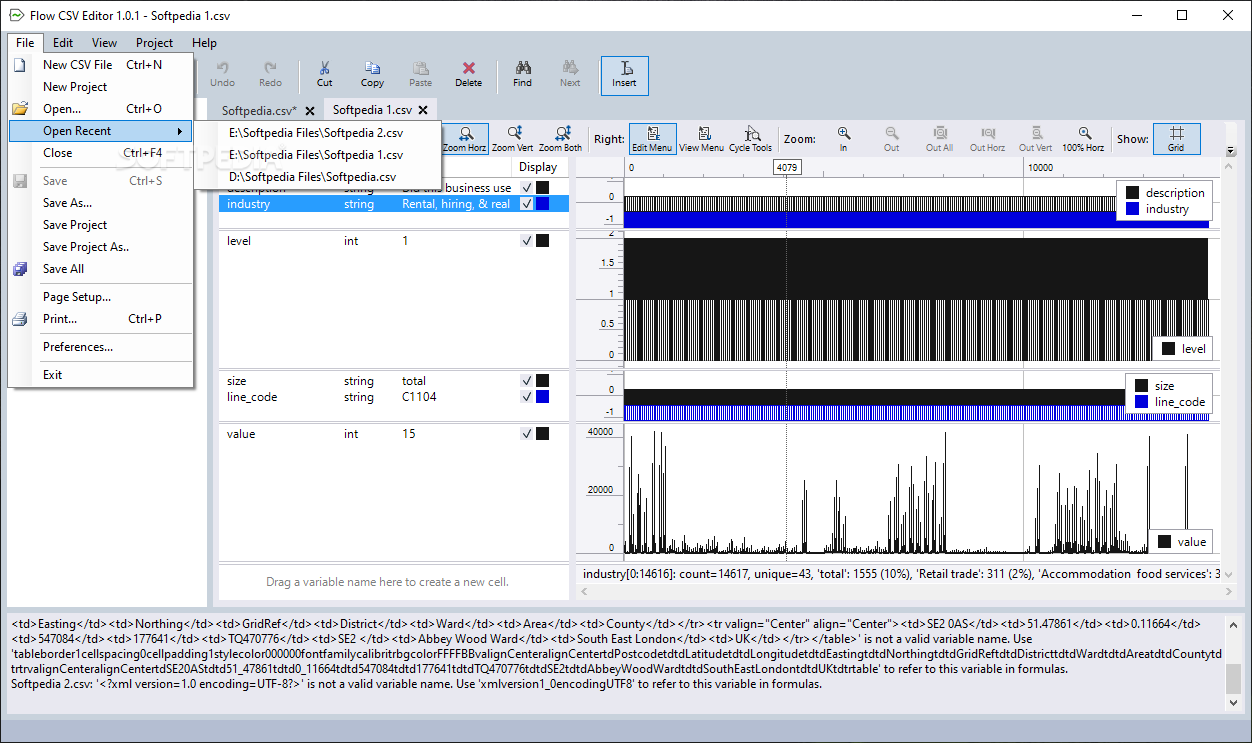Open recent E:\Softpedia Files\Softpedia 1.csv
1252x743 pixels.
tap(317, 155)
